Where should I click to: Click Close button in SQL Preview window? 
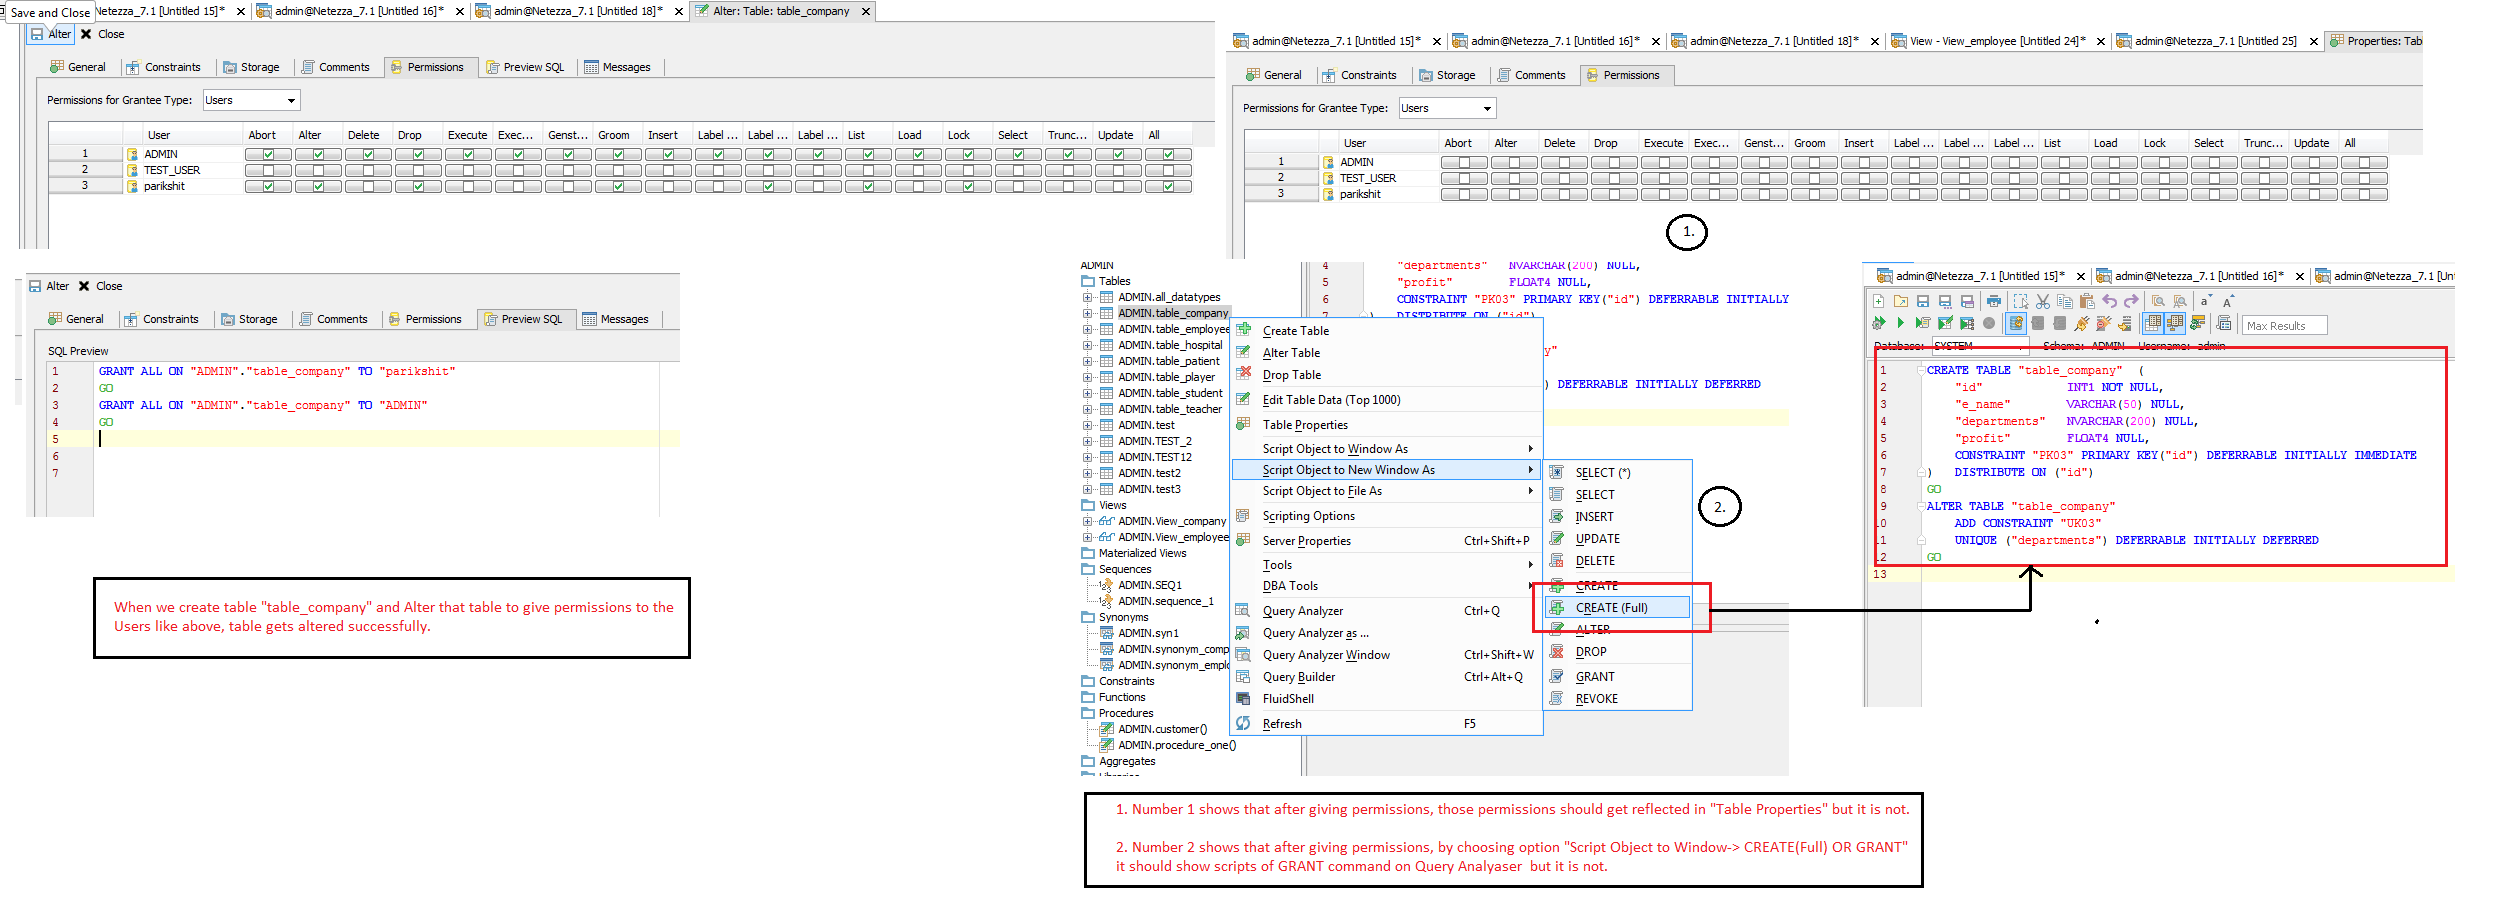coord(100,286)
